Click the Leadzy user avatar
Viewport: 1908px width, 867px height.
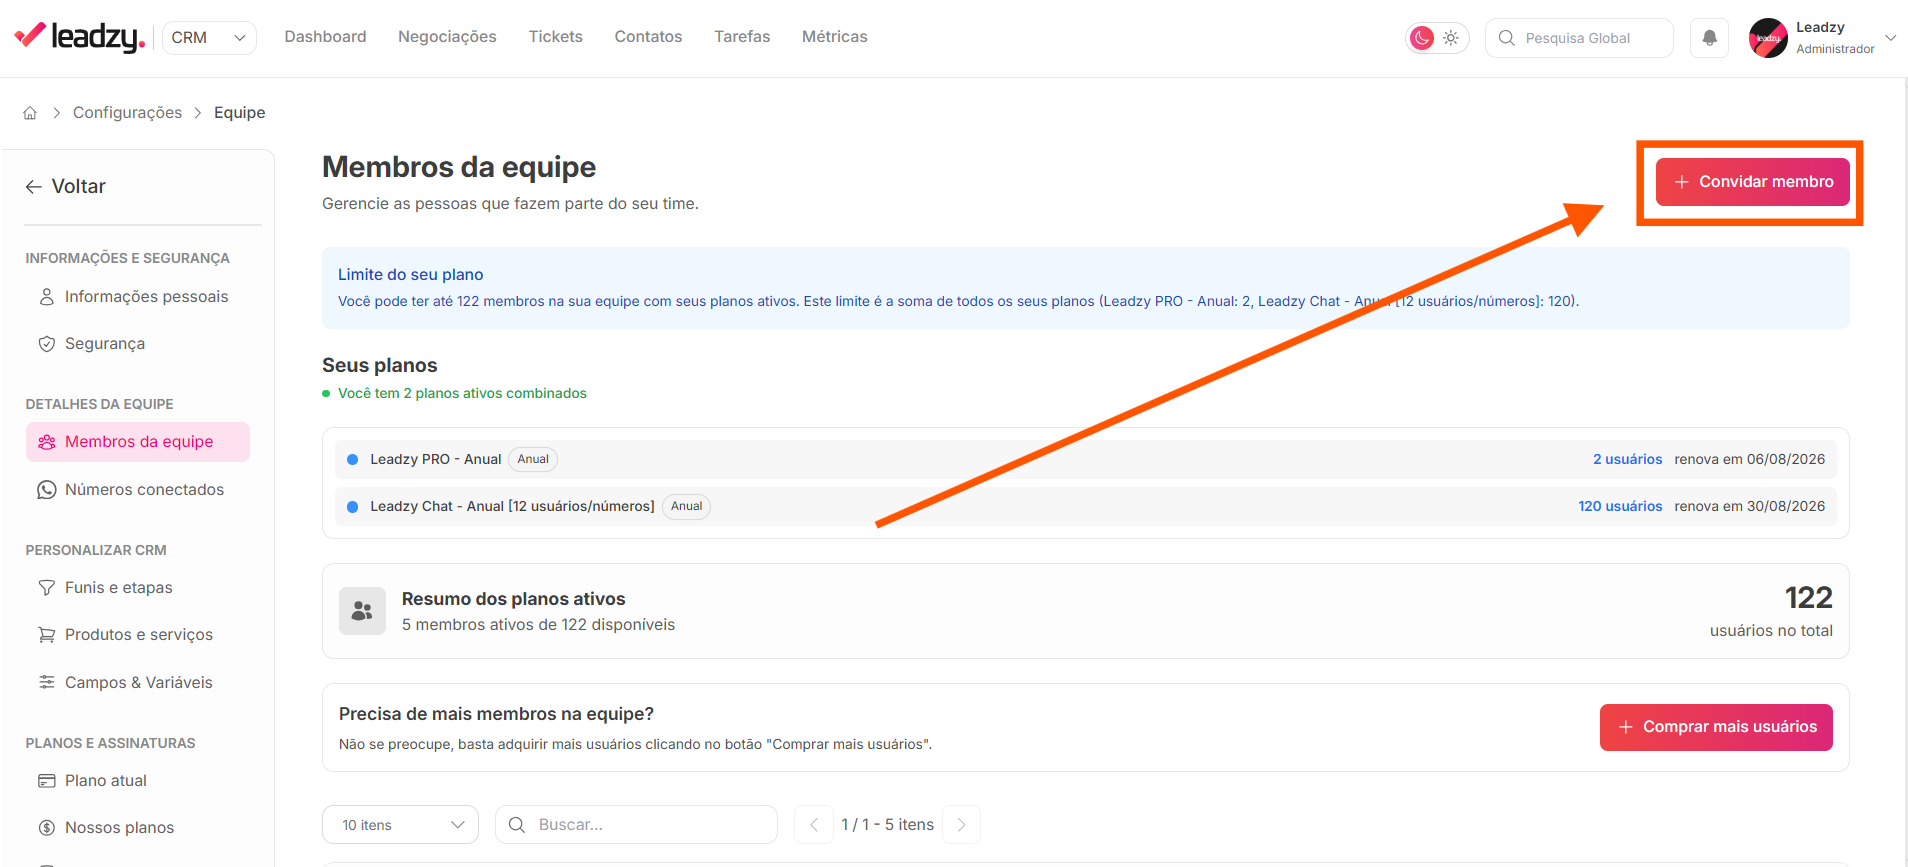(x=1768, y=38)
